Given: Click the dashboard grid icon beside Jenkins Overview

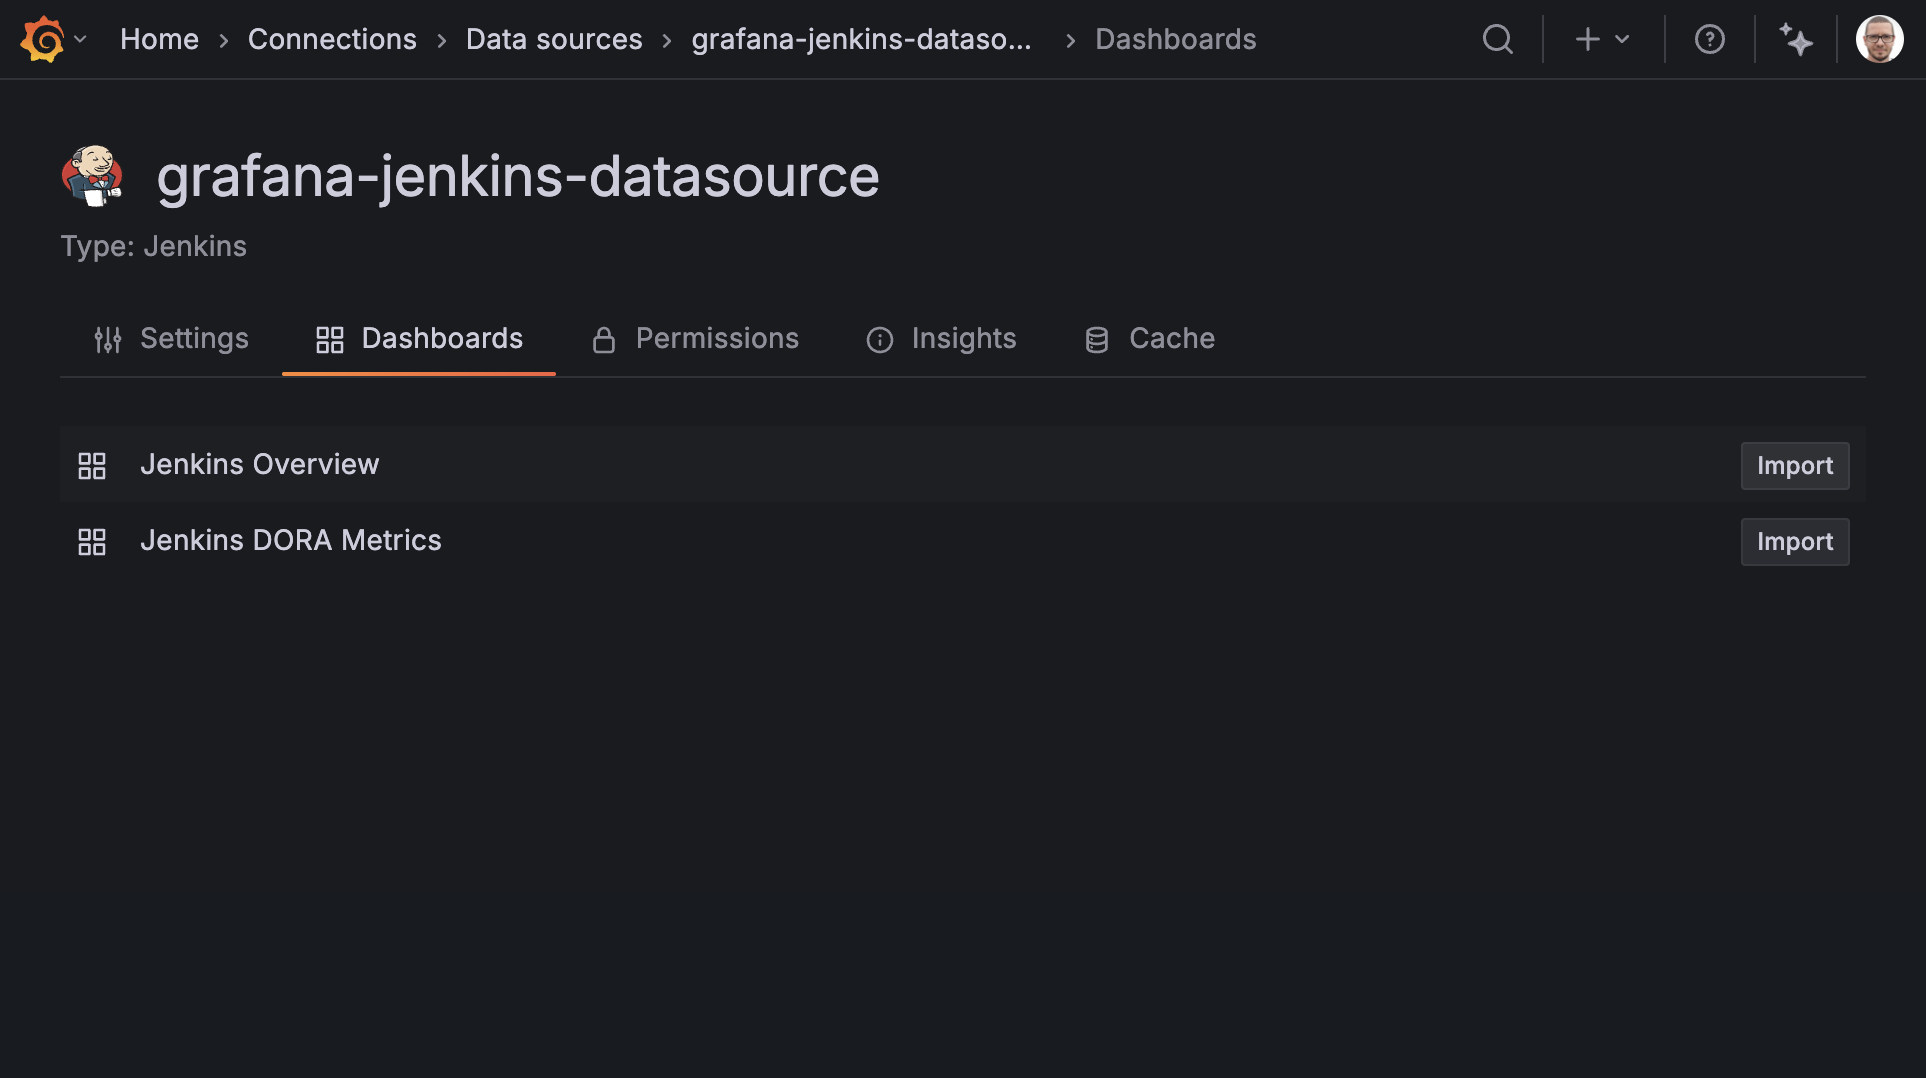Looking at the screenshot, I should pyautogui.click(x=92, y=465).
